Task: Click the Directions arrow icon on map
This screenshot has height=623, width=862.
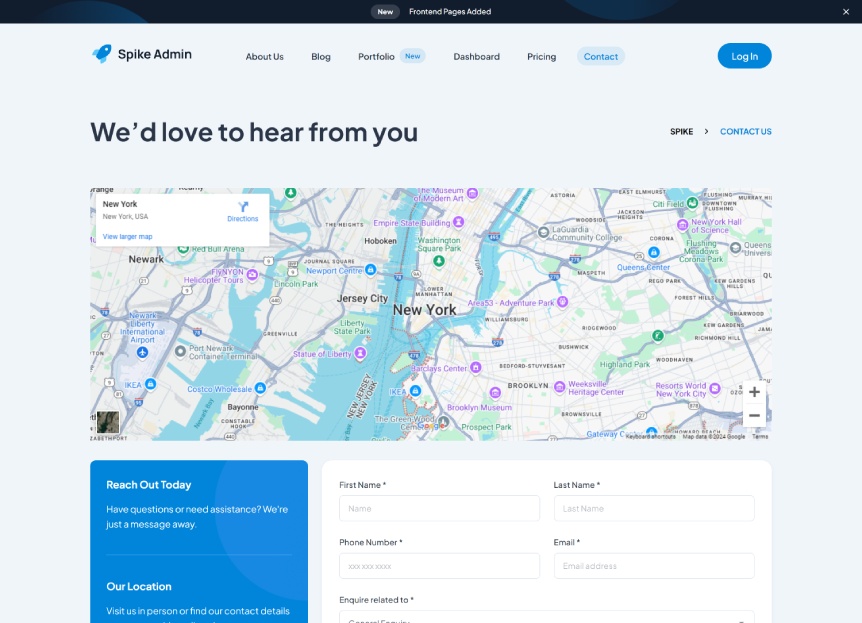Action: coord(243,207)
